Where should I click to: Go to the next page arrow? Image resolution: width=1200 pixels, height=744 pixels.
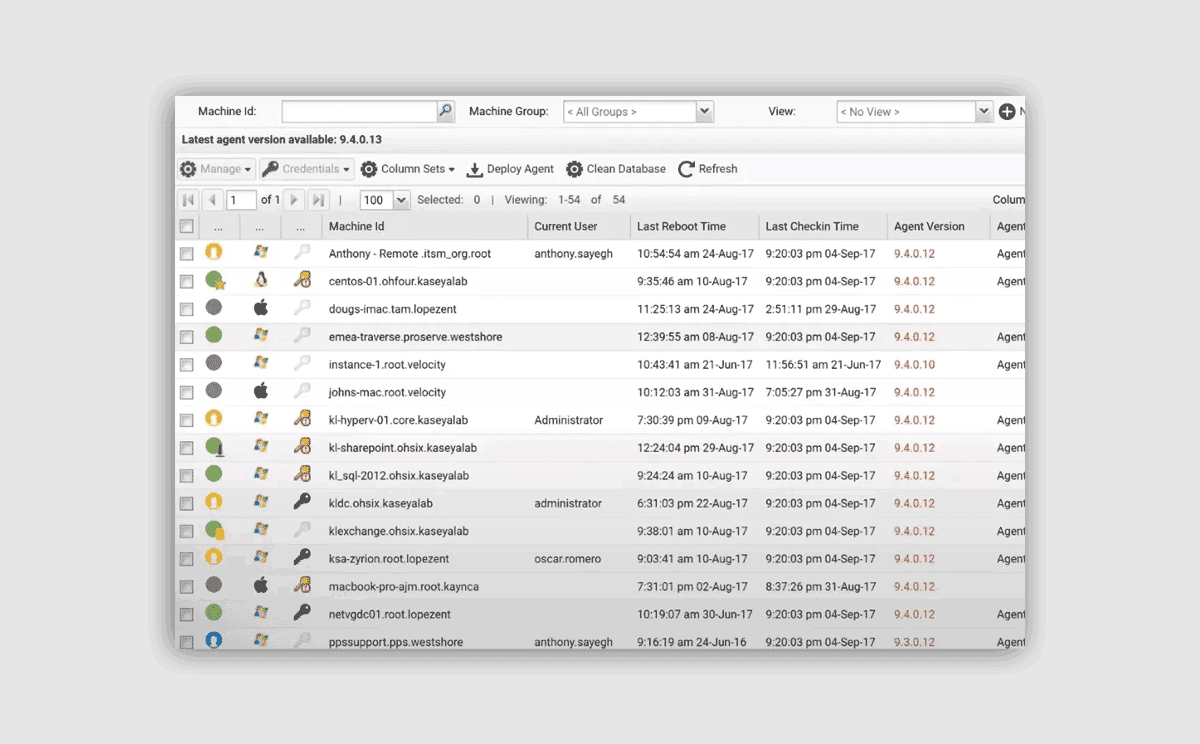tap(293, 200)
